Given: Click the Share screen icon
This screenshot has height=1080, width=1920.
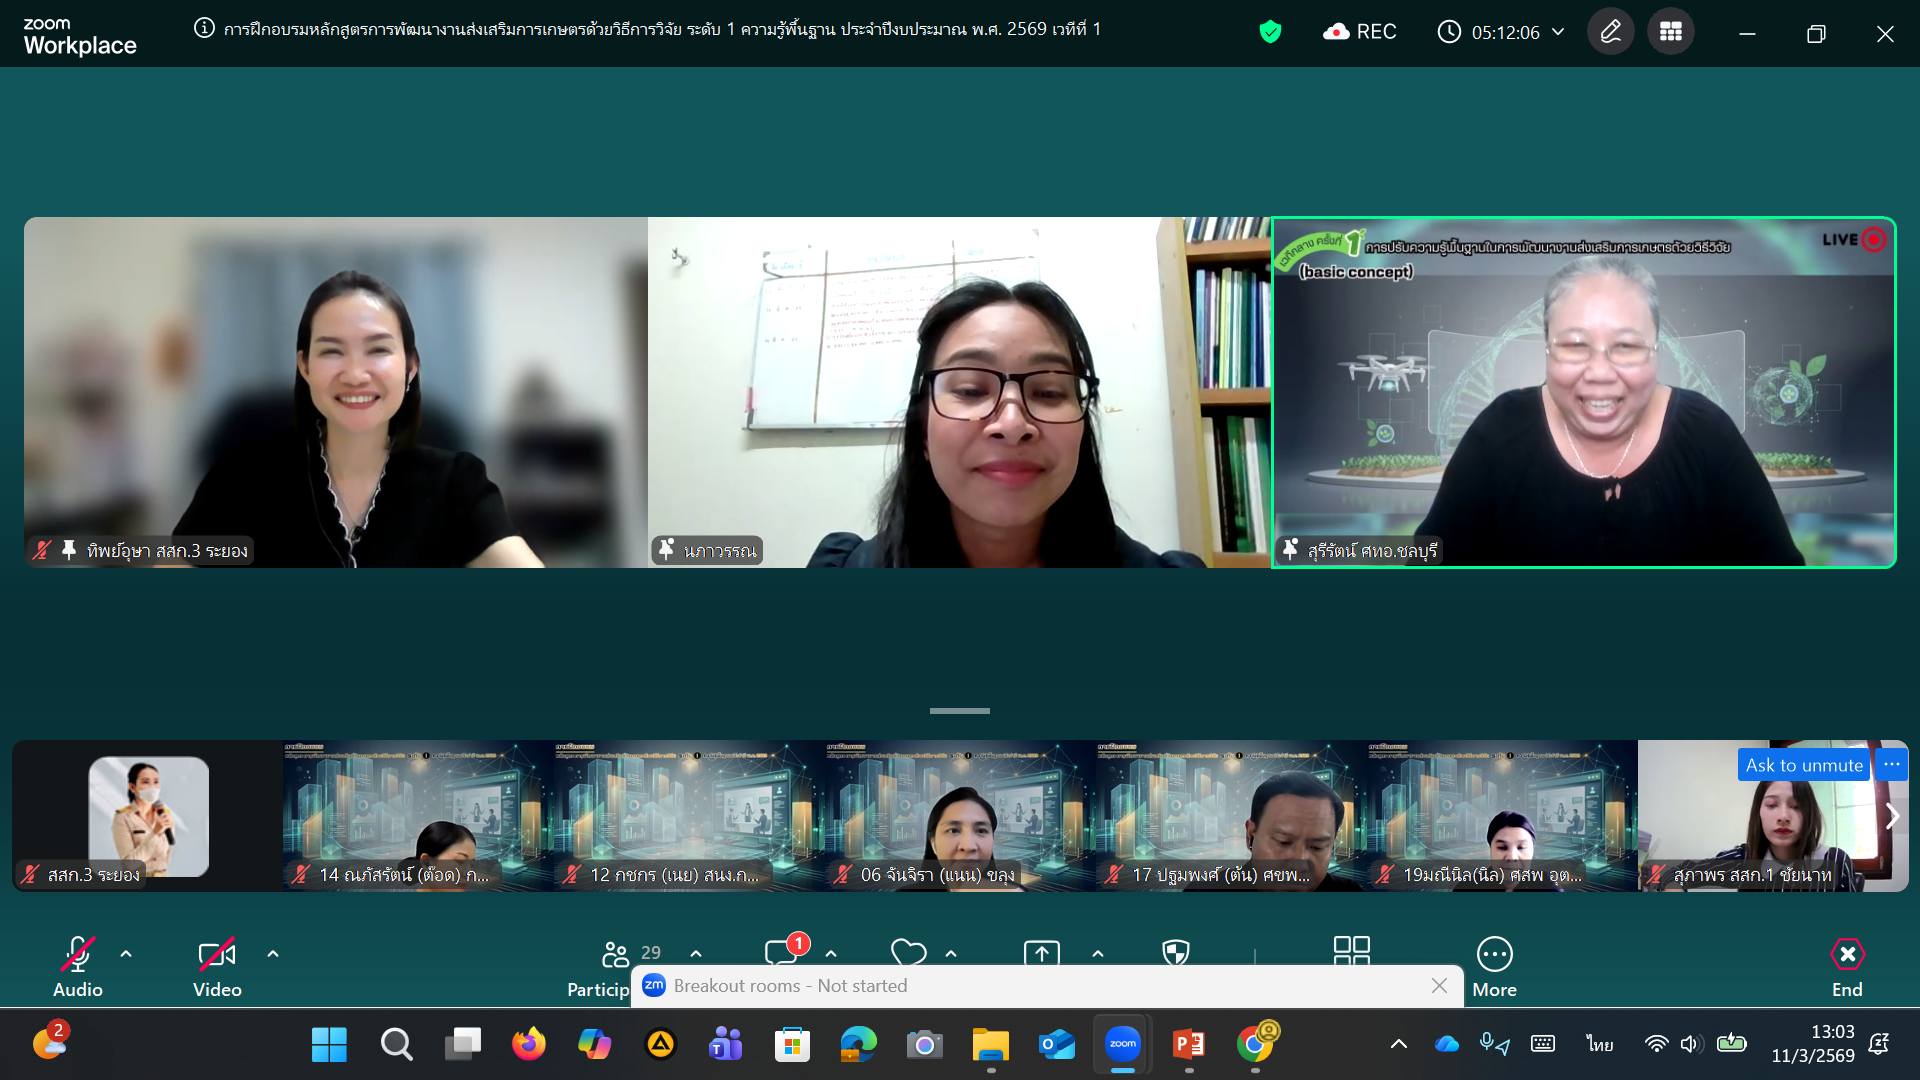Looking at the screenshot, I should (x=1041, y=953).
